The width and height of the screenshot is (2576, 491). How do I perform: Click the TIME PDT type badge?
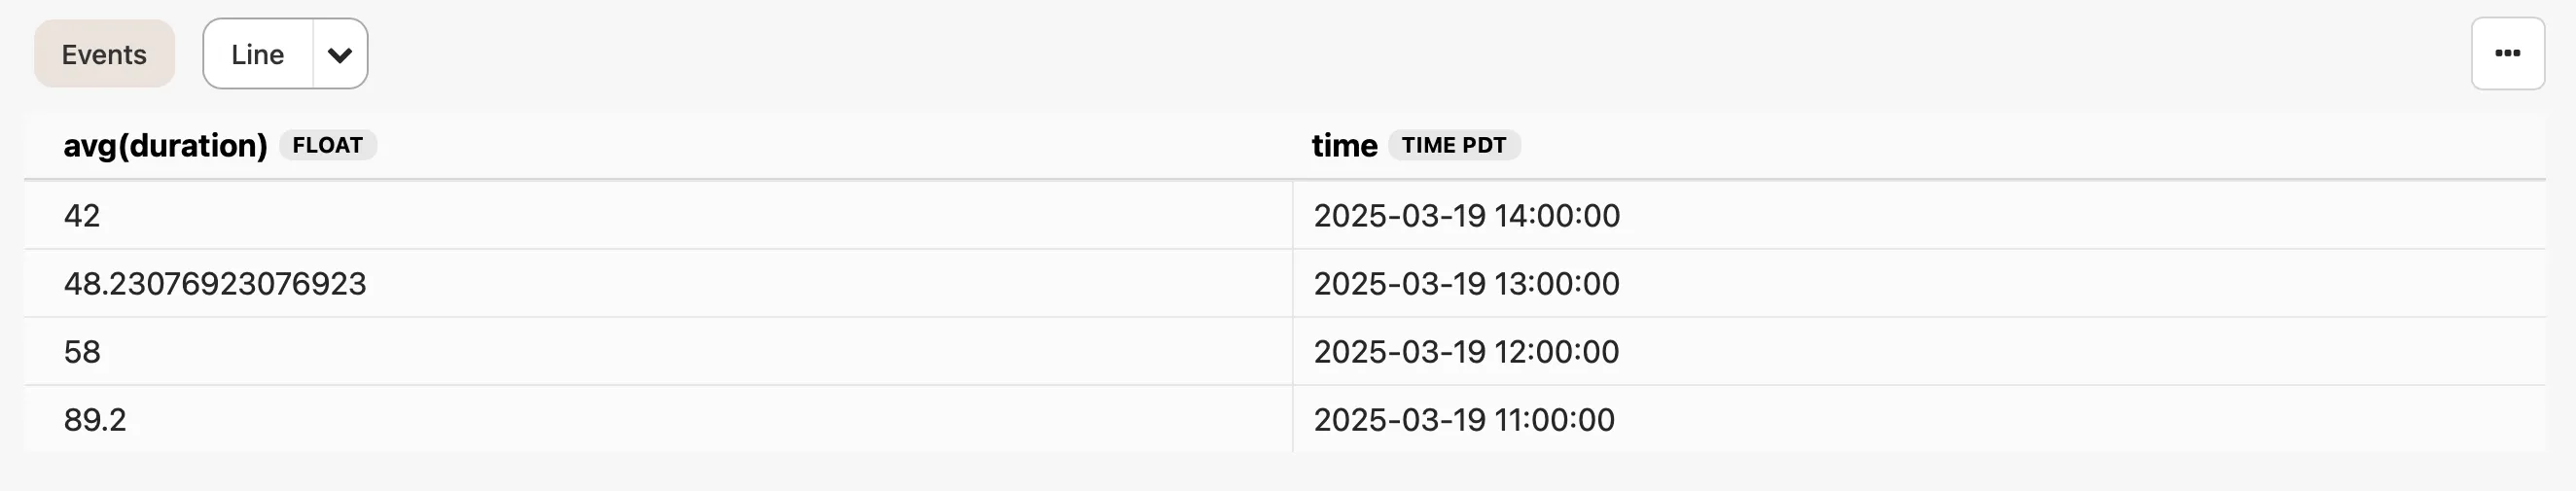click(1453, 146)
